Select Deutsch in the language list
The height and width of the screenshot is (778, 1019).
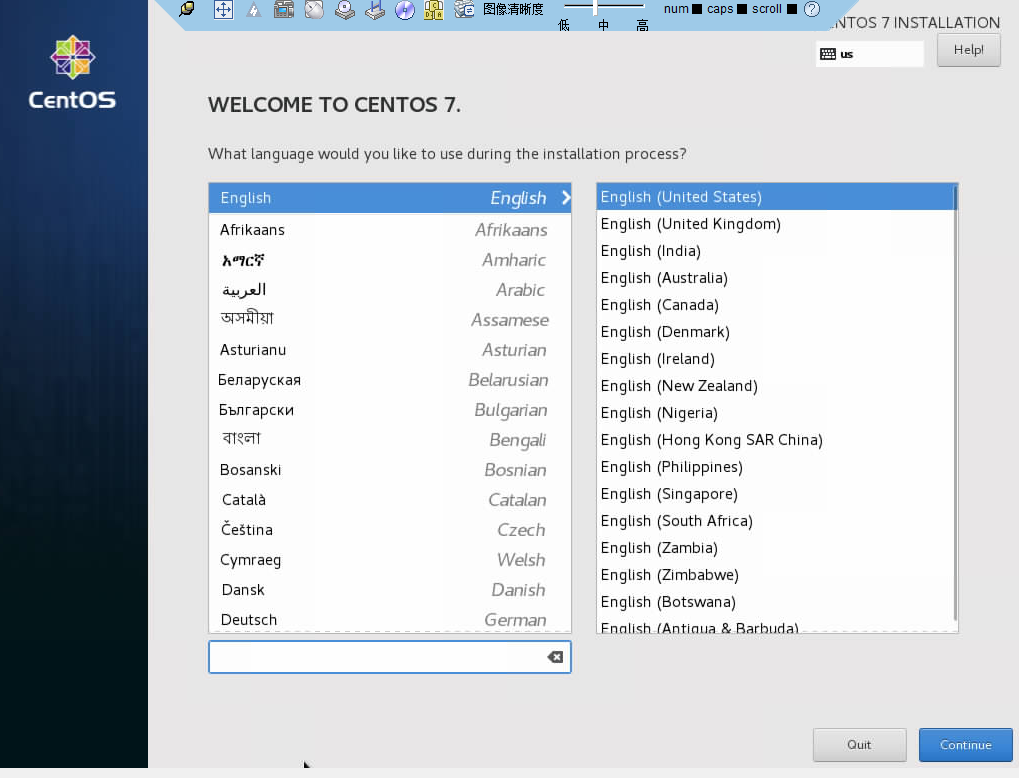pyautogui.click(x=390, y=619)
